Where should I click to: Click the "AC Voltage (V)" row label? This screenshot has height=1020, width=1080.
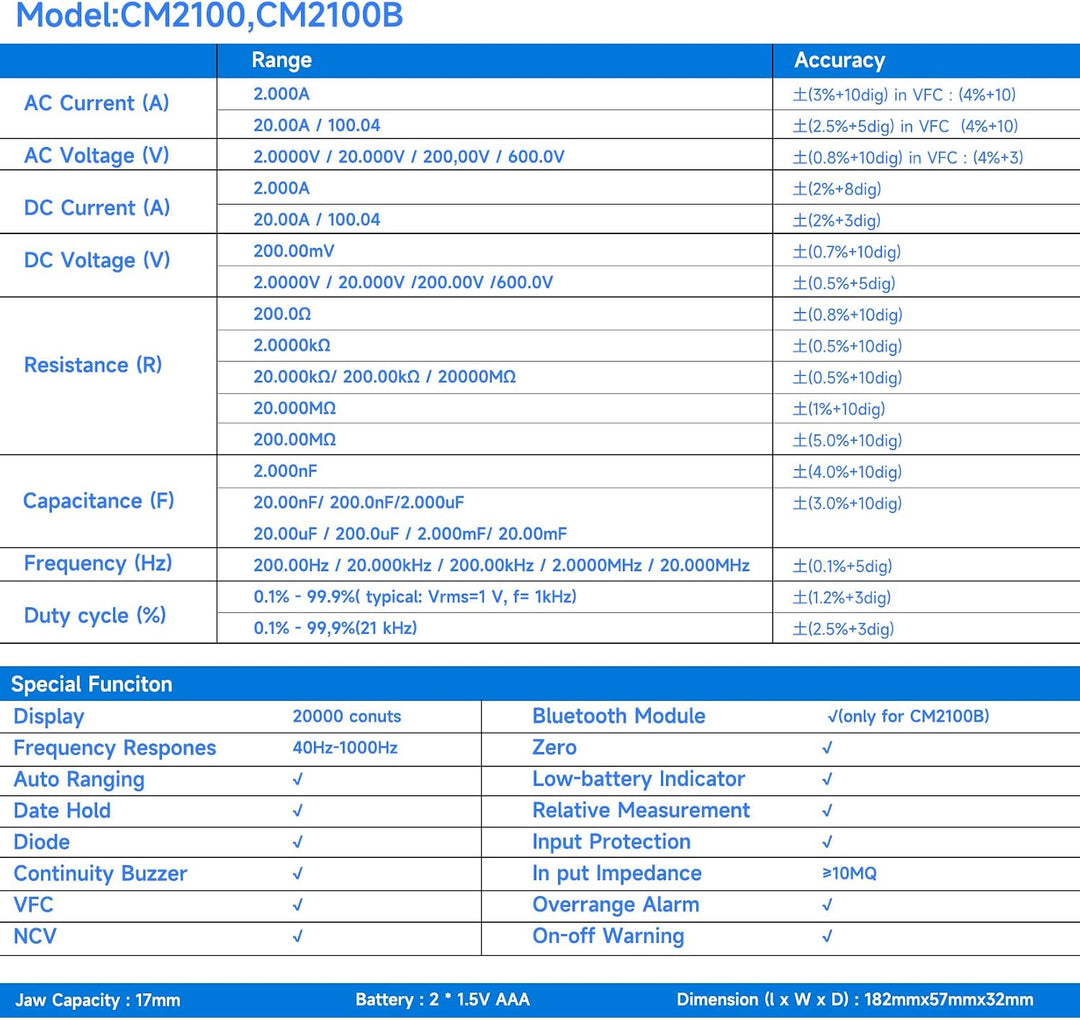pos(96,156)
